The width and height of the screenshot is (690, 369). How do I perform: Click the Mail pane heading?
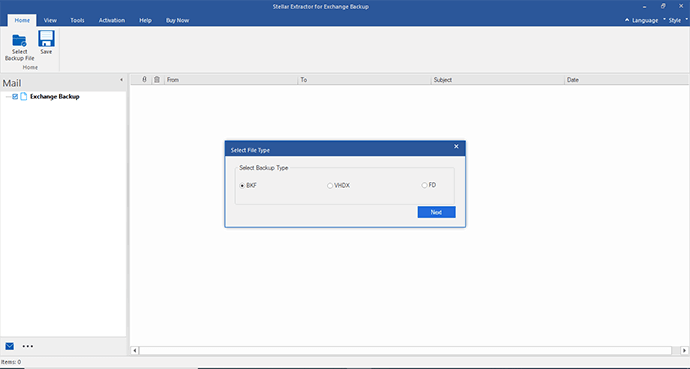[x=12, y=83]
